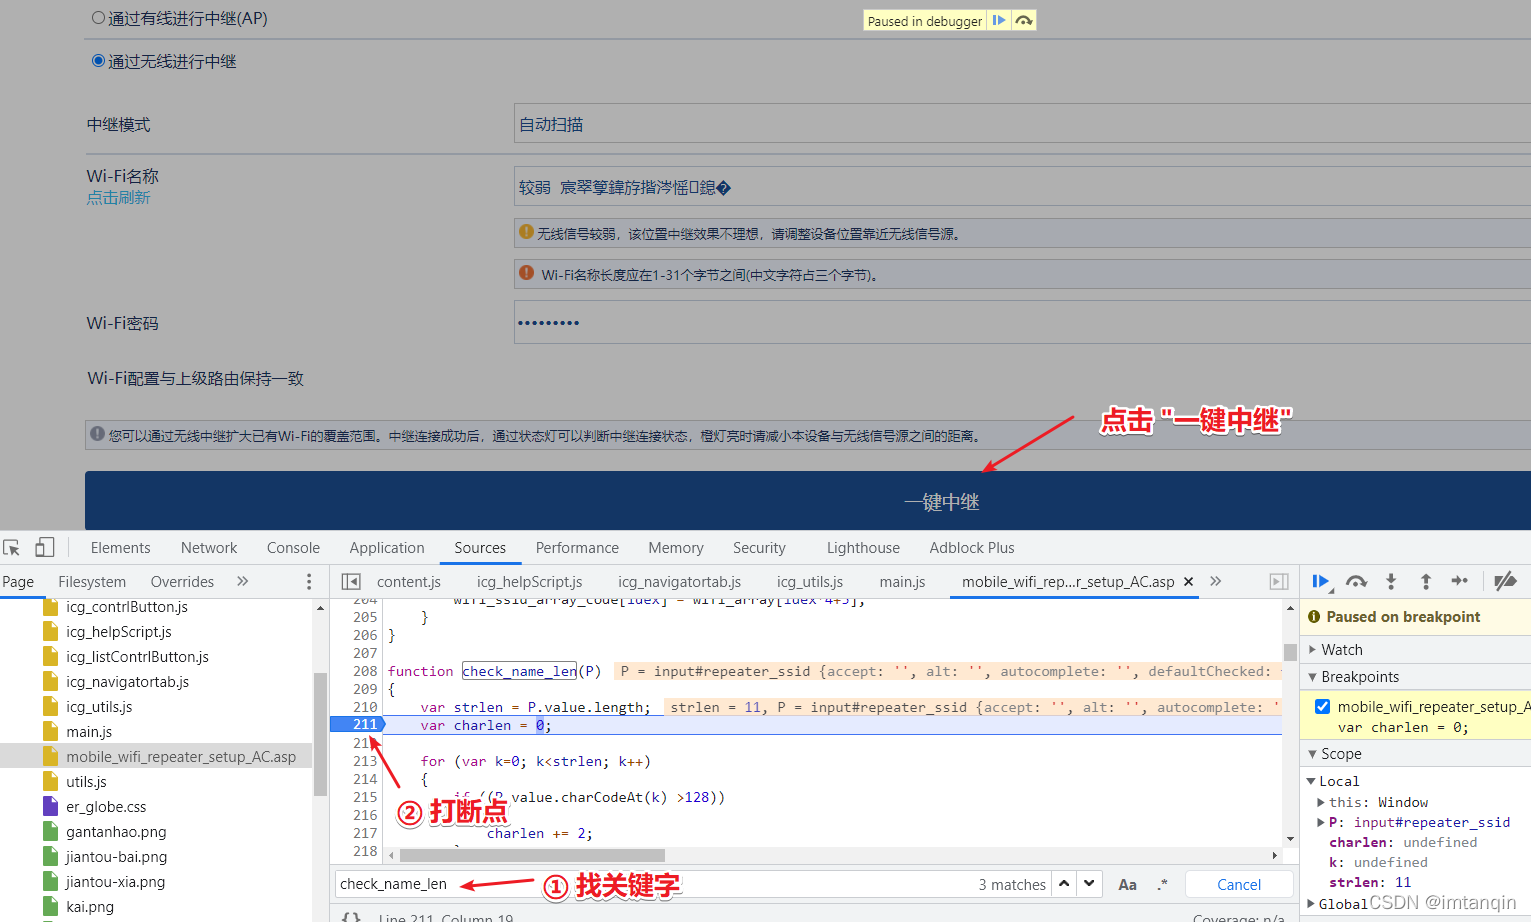Screen dimensions: 1531x922
Task: Resume script execution in debugger overlay
Action: pyautogui.click(x=999, y=20)
